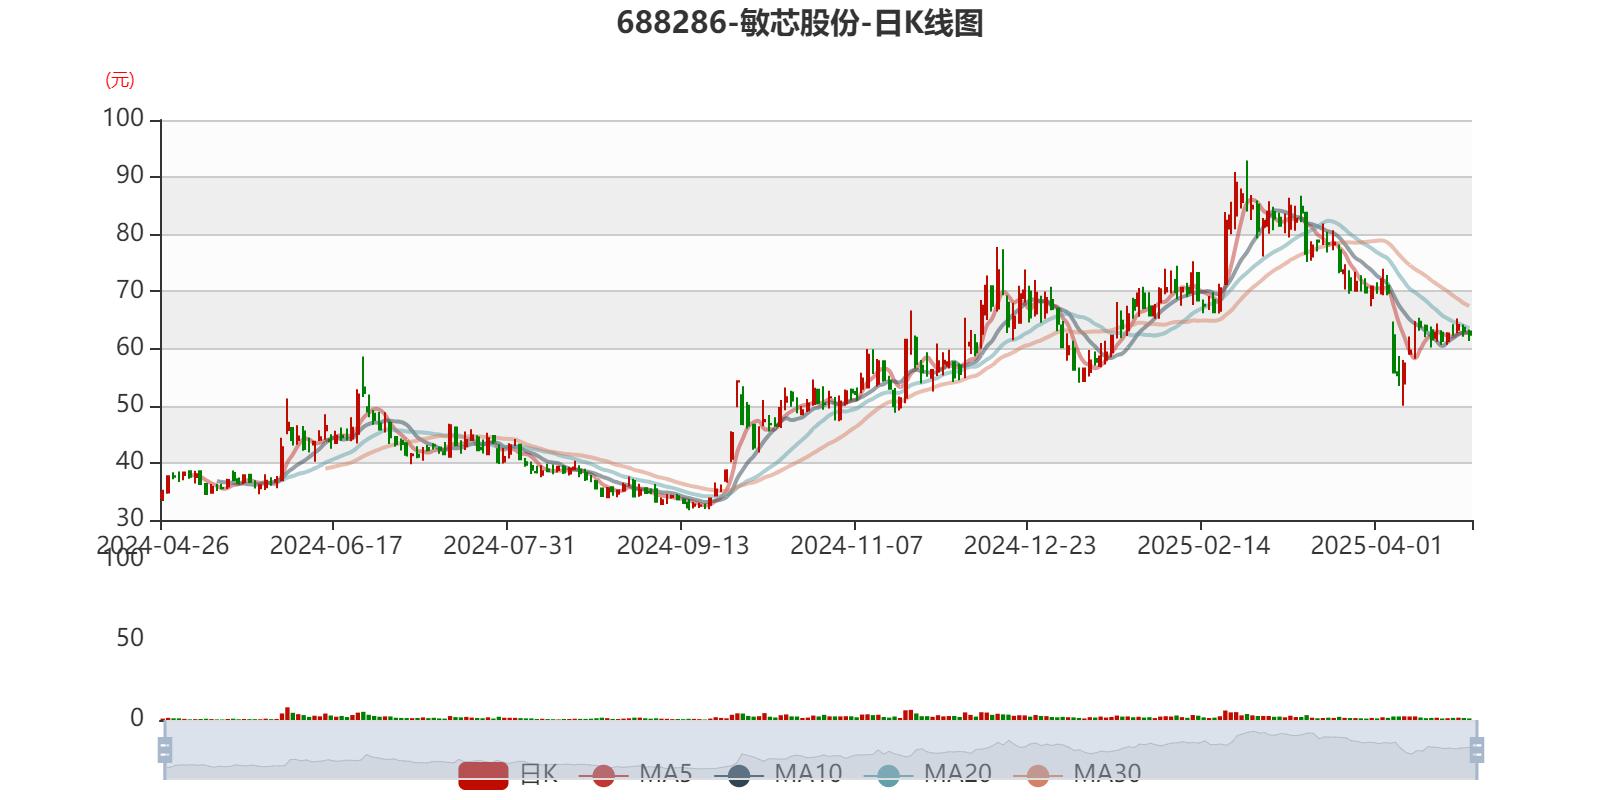Toggle the 日K candlestick series legend
Image resolution: width=1600 pixels, height=800 pixels.
point(508,774)
